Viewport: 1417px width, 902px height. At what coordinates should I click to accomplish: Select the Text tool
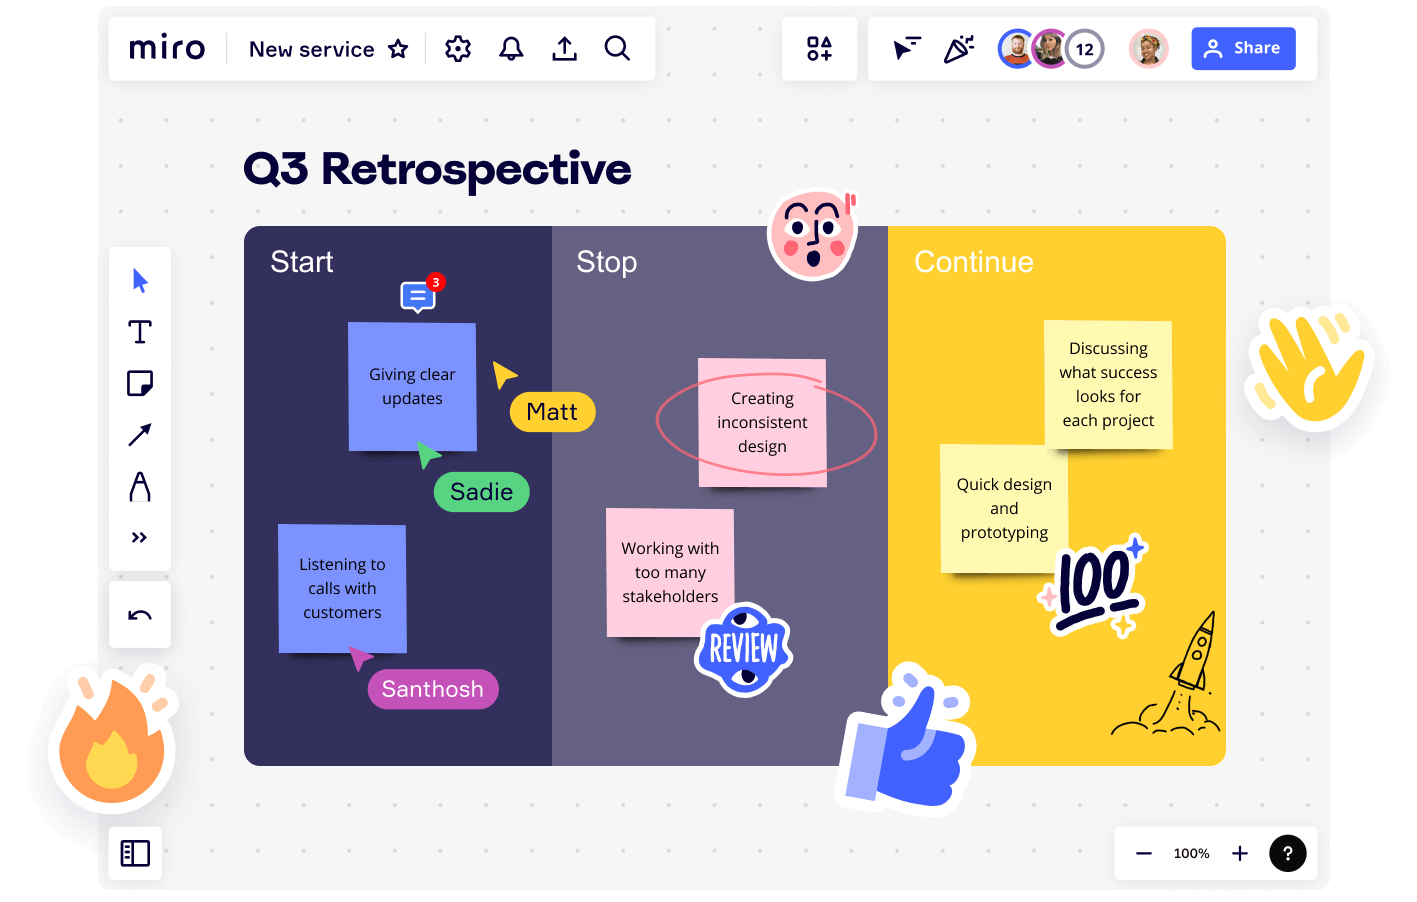pyautogui.click(x=139, y=331)
